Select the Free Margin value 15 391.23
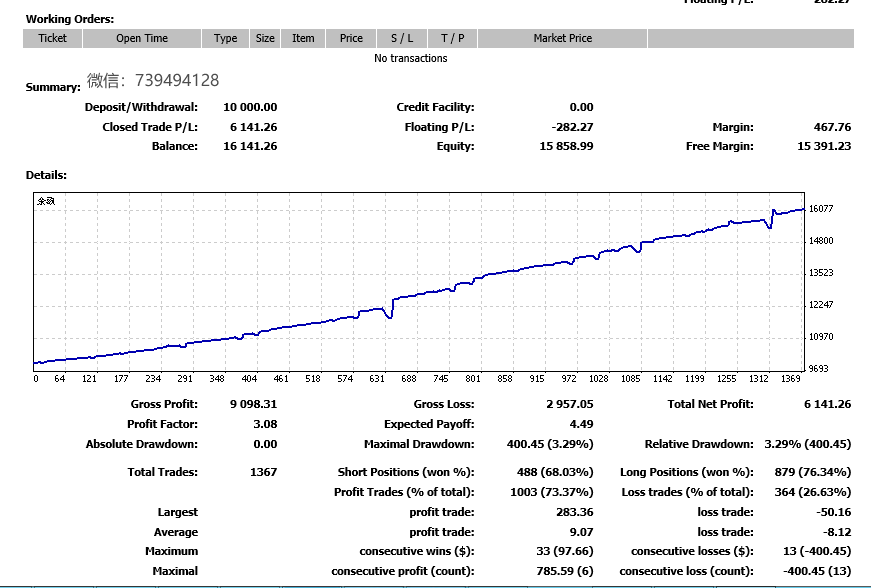The height and width of the screenshot is (588, 871). point(824,146)
